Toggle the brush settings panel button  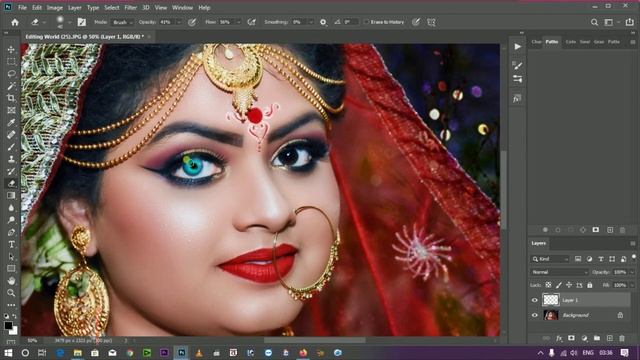click(82, 22)
